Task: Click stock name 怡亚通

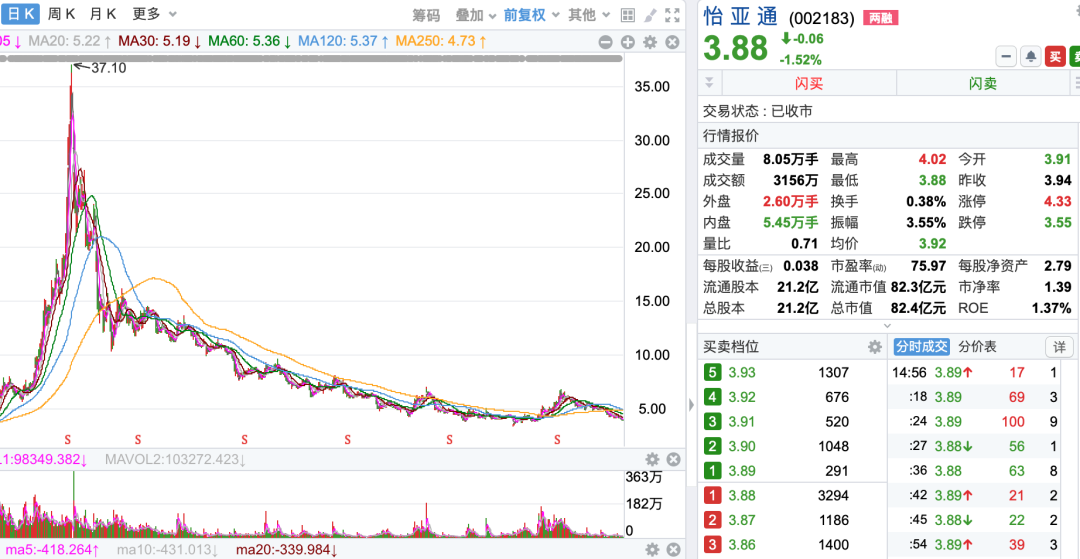Action: point(740,17)
